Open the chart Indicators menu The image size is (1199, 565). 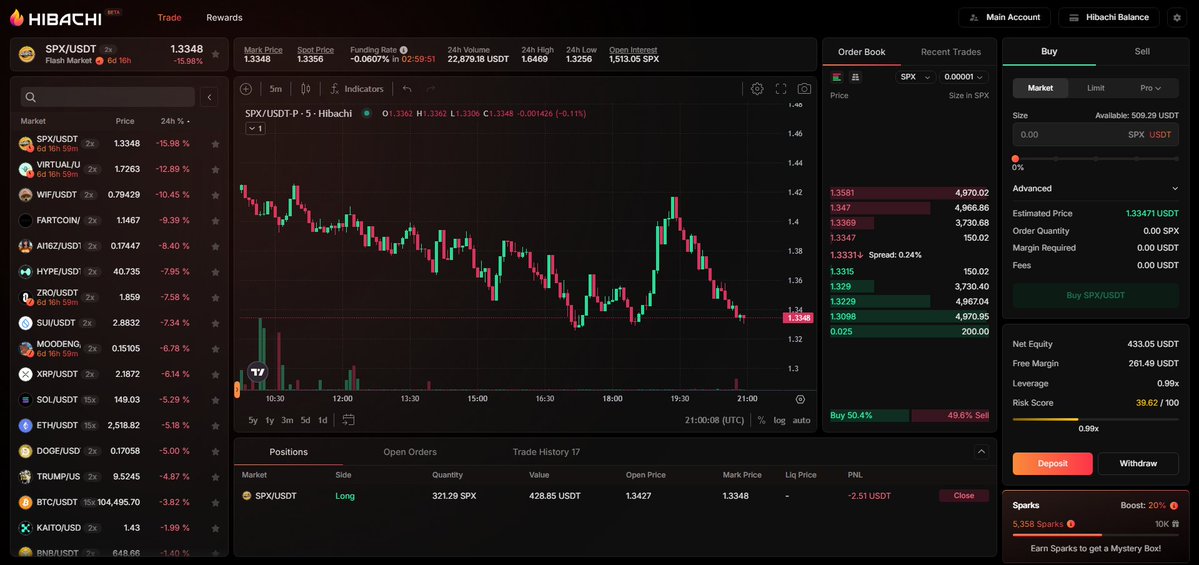[x=356, y=89]
